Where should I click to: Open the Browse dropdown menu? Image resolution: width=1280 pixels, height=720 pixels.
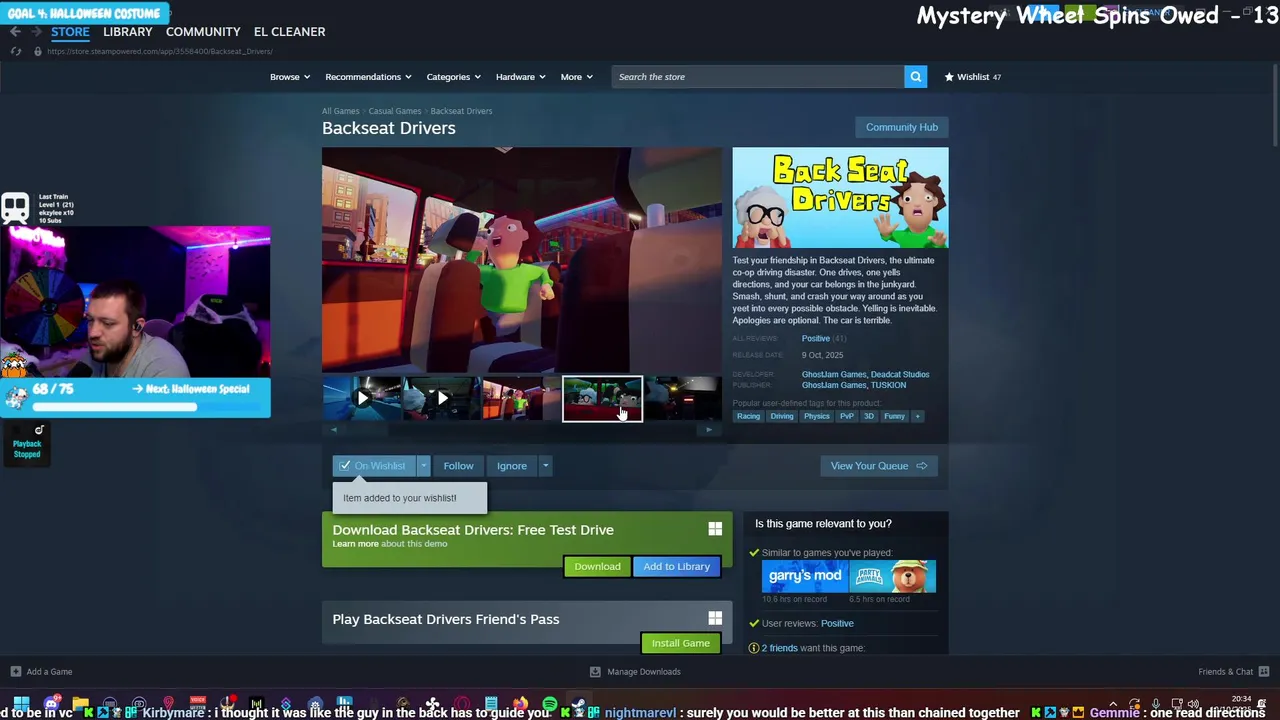[290, 77]
